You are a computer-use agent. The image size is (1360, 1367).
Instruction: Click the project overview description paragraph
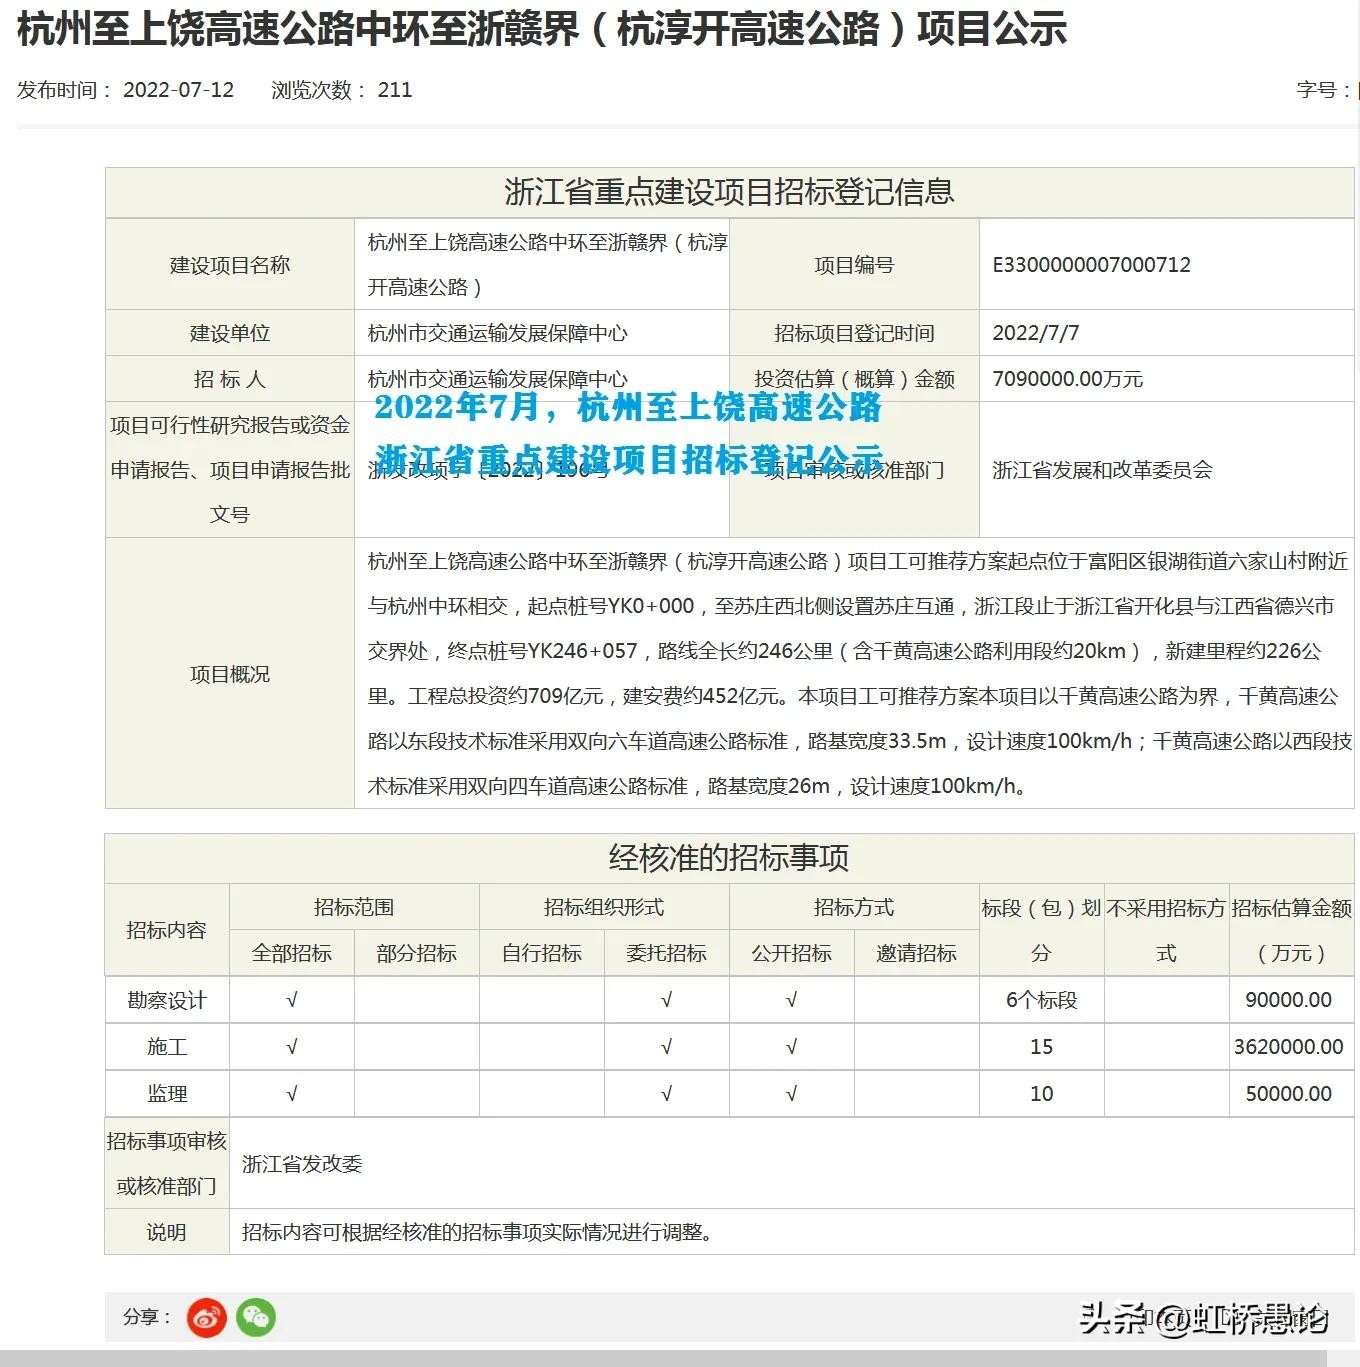point(860,674)
